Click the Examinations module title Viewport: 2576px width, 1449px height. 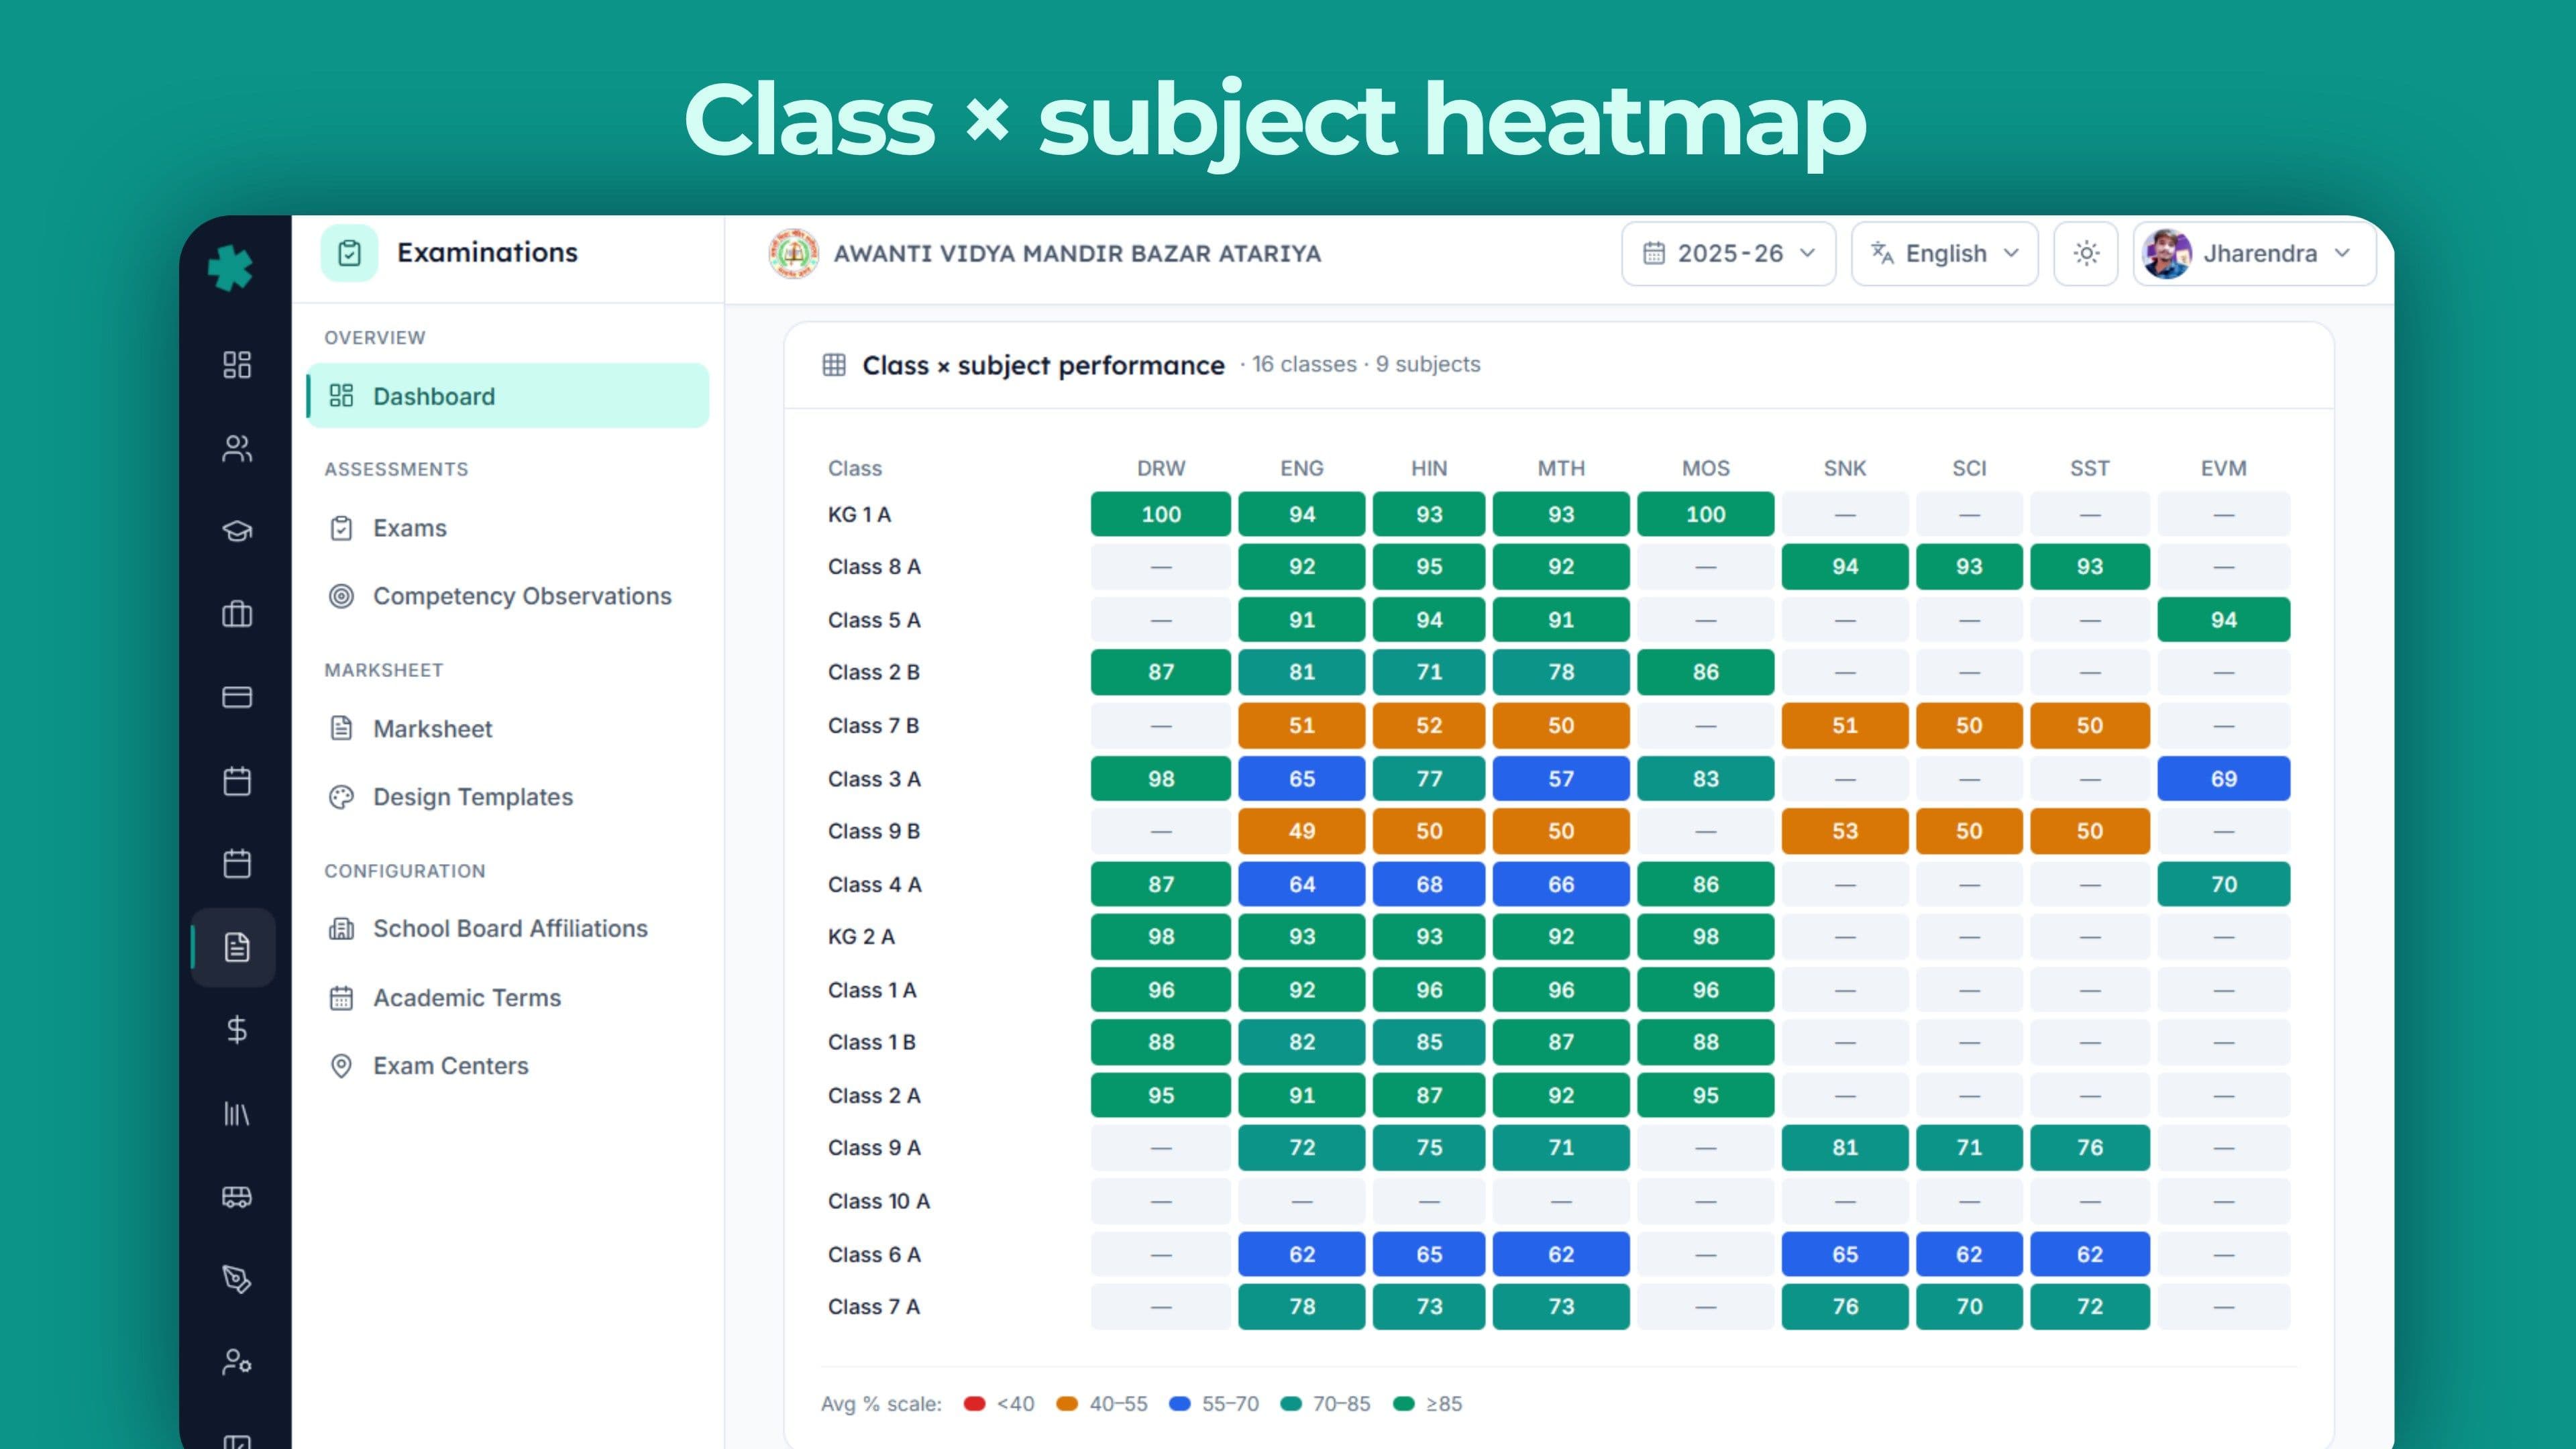[x=487, y=252]
